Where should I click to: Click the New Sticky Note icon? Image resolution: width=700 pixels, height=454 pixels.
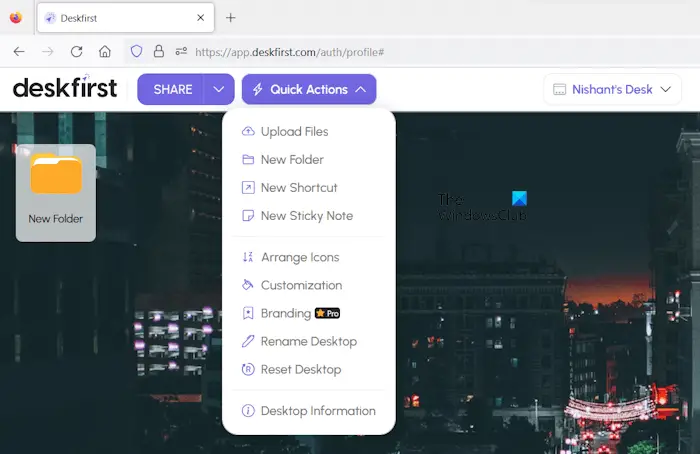[x=248, y=216]
